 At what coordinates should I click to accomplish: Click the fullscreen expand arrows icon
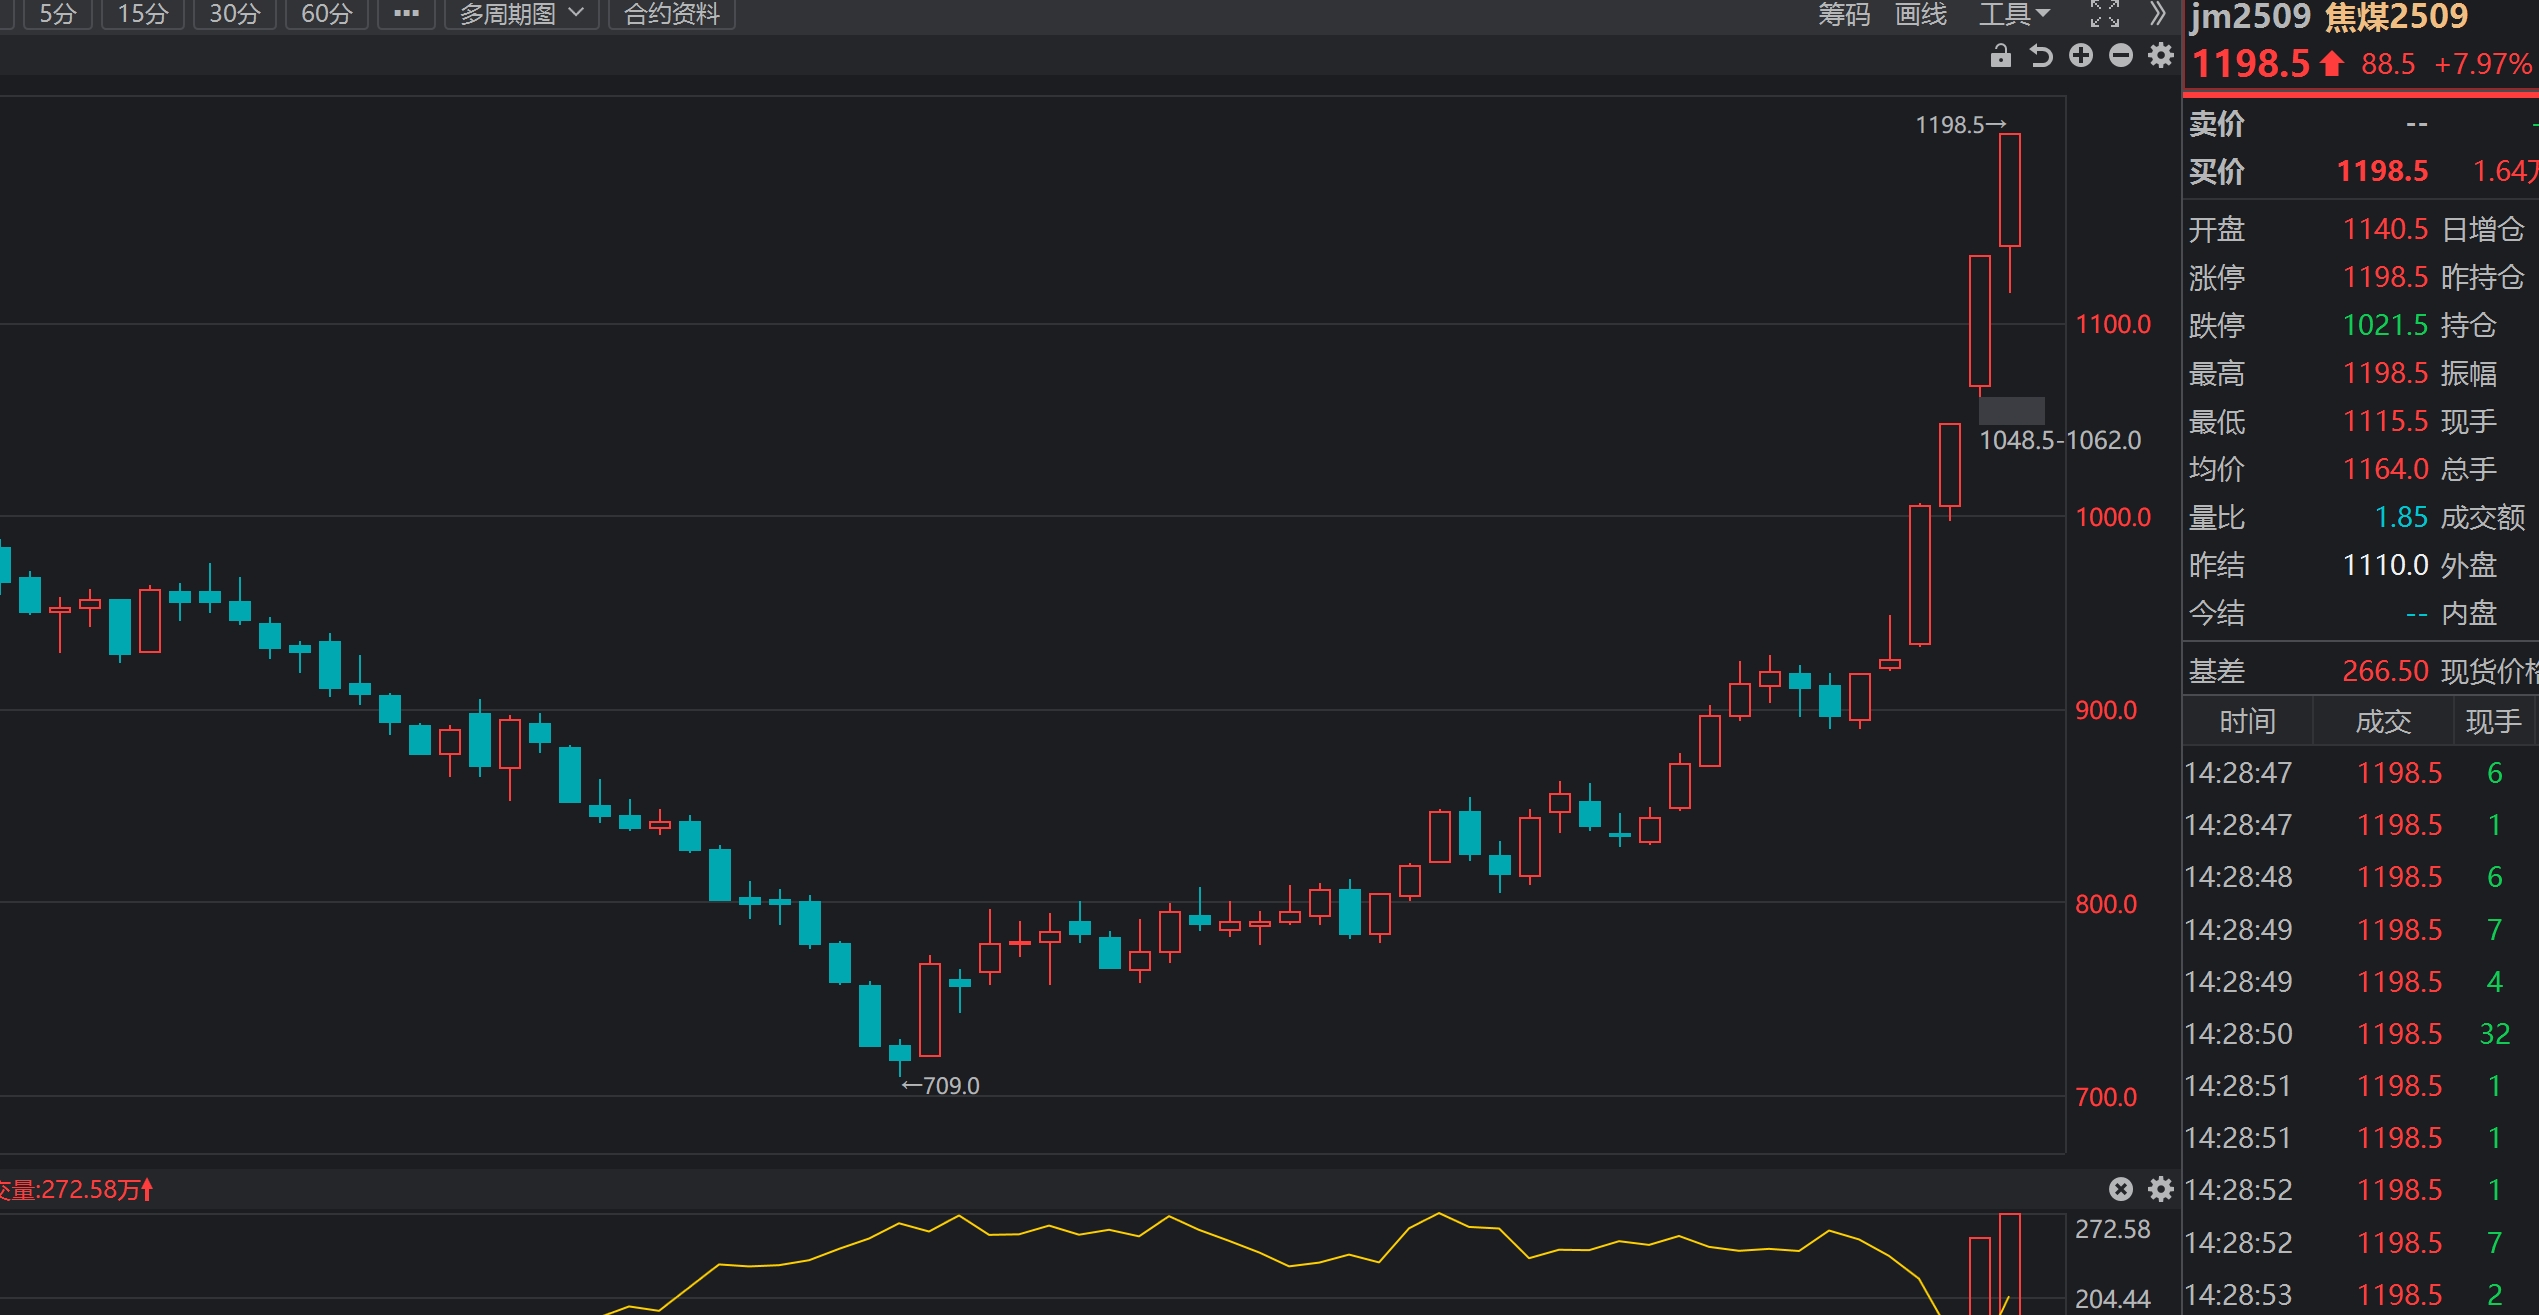coord(2104,14)
